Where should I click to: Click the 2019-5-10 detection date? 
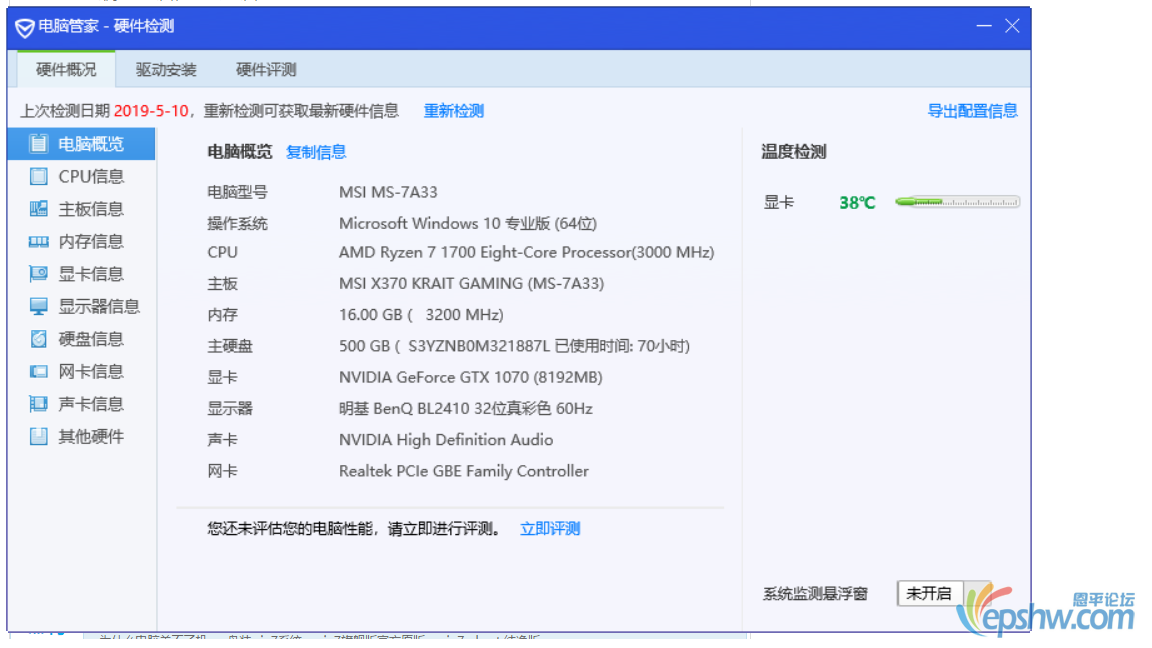click(x=151, y=111)
